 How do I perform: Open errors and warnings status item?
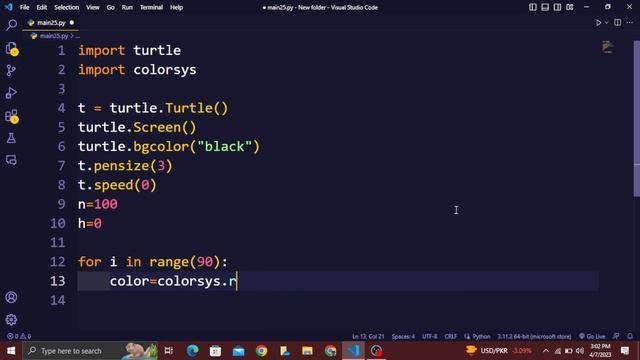tap(19, 336)
